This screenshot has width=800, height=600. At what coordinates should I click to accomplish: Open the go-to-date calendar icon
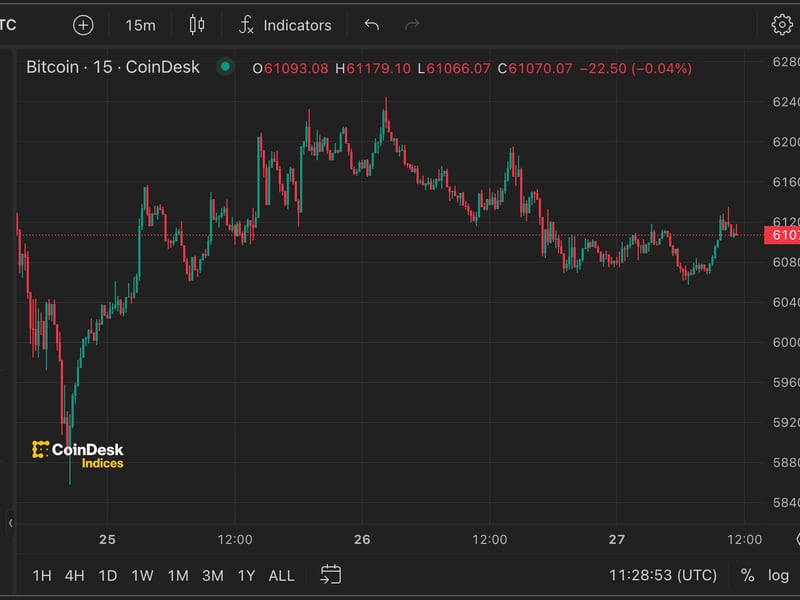[331, 574]
